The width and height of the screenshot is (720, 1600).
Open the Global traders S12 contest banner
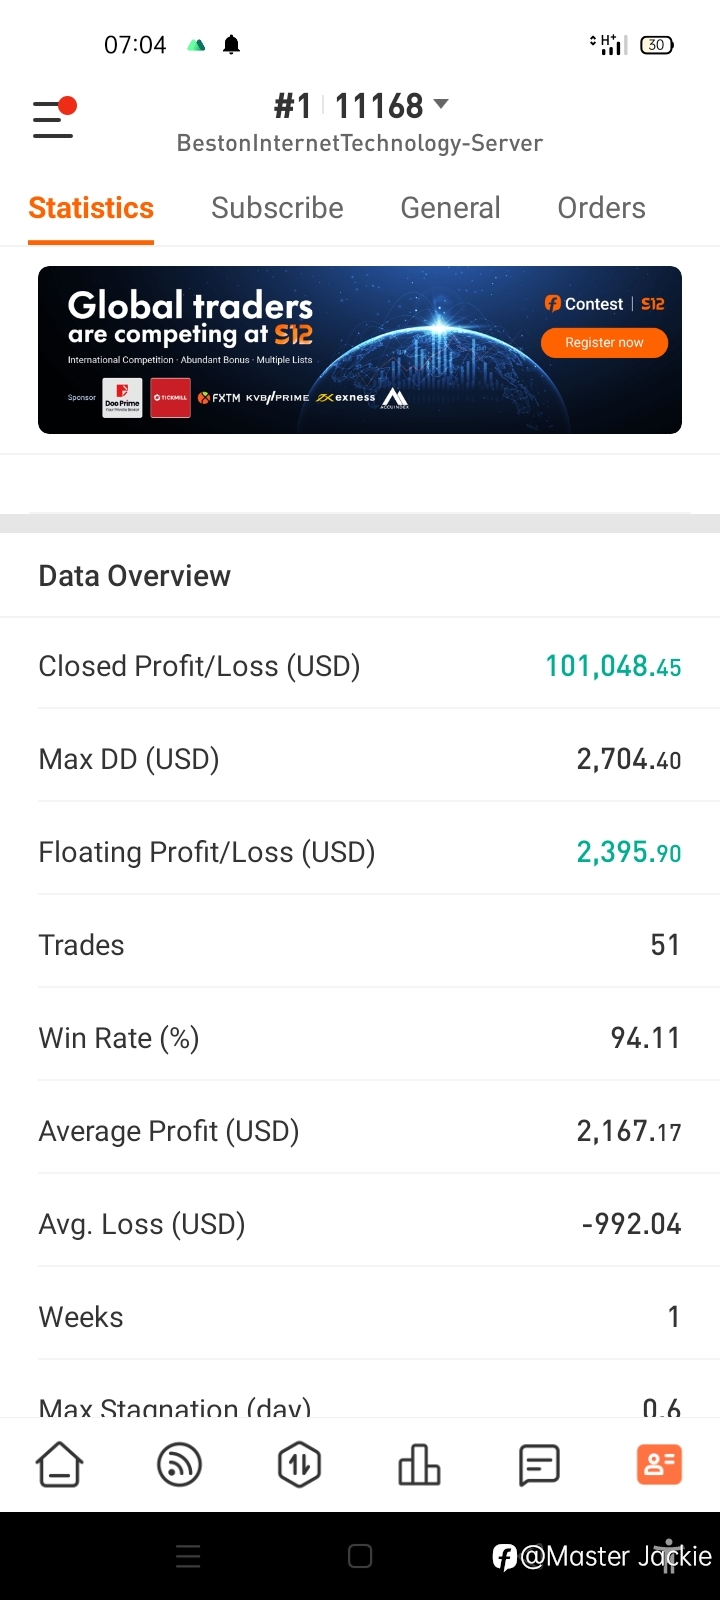pos(360,350)
